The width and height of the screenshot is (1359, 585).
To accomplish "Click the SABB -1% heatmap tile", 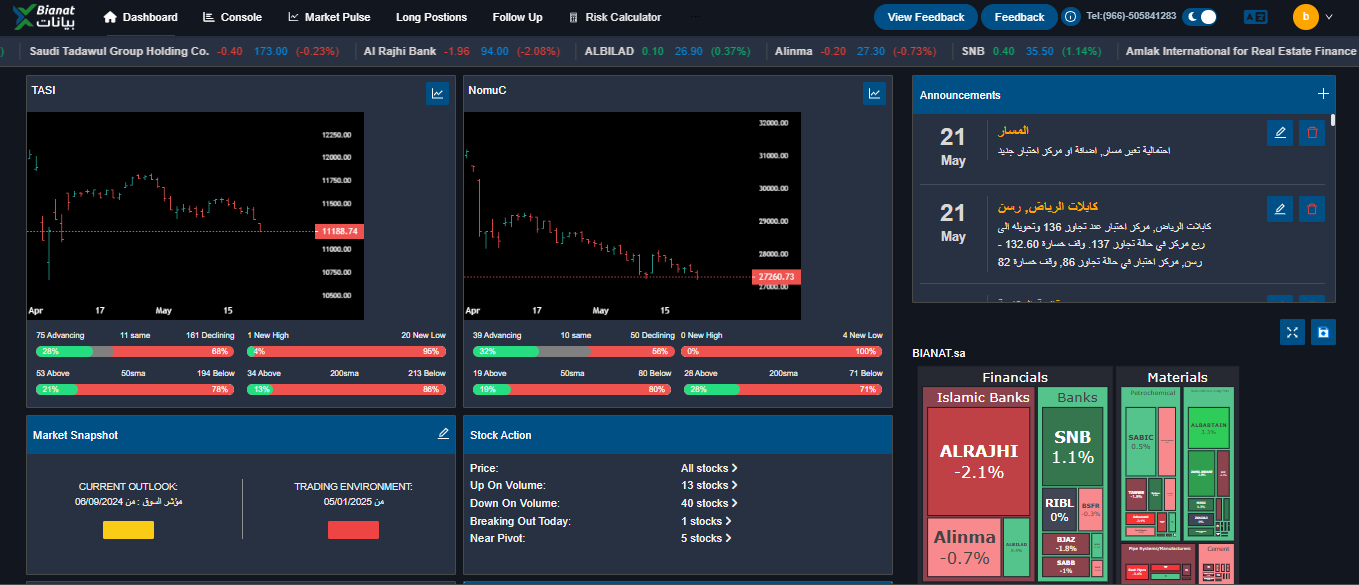I will pyautogui.click(x=1066, y=566).
